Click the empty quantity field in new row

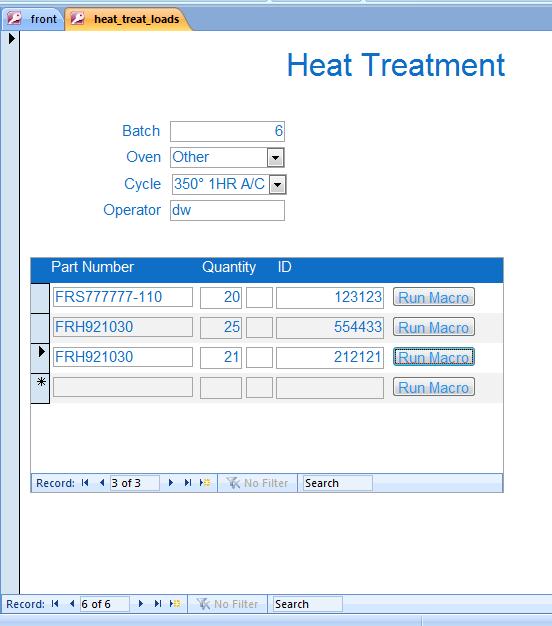click(221, 388)
